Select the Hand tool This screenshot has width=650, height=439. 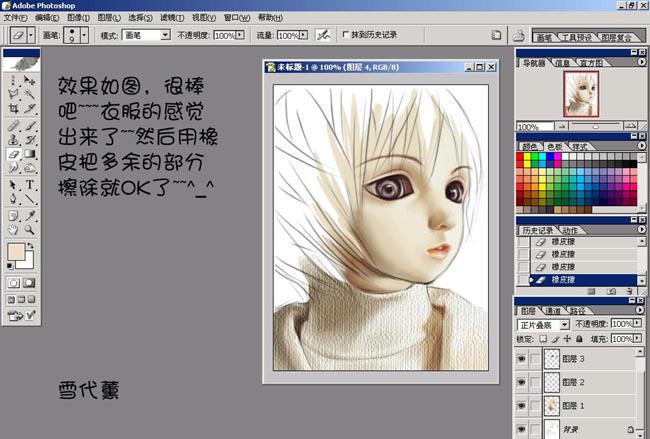tap(13, 229)
